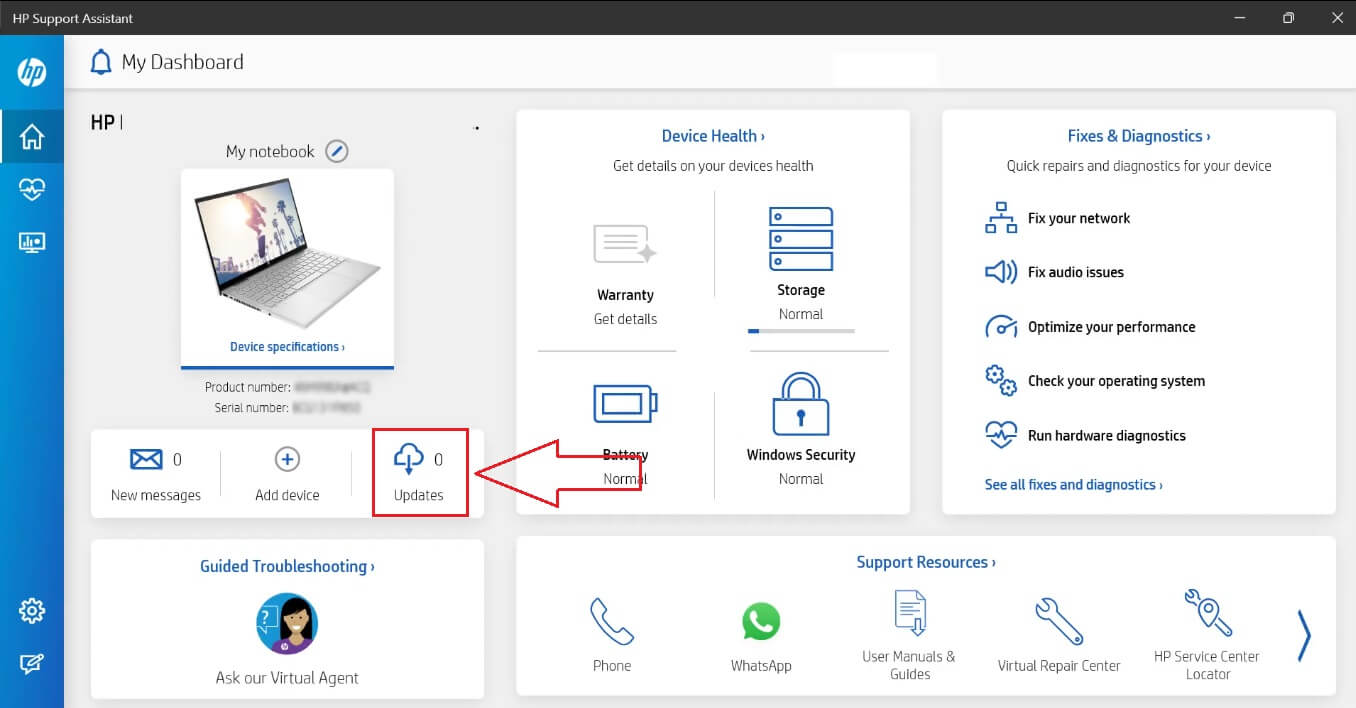The image size is (1356, 708).
Task: Click the notification bell icon
Action: pos(101,63)
